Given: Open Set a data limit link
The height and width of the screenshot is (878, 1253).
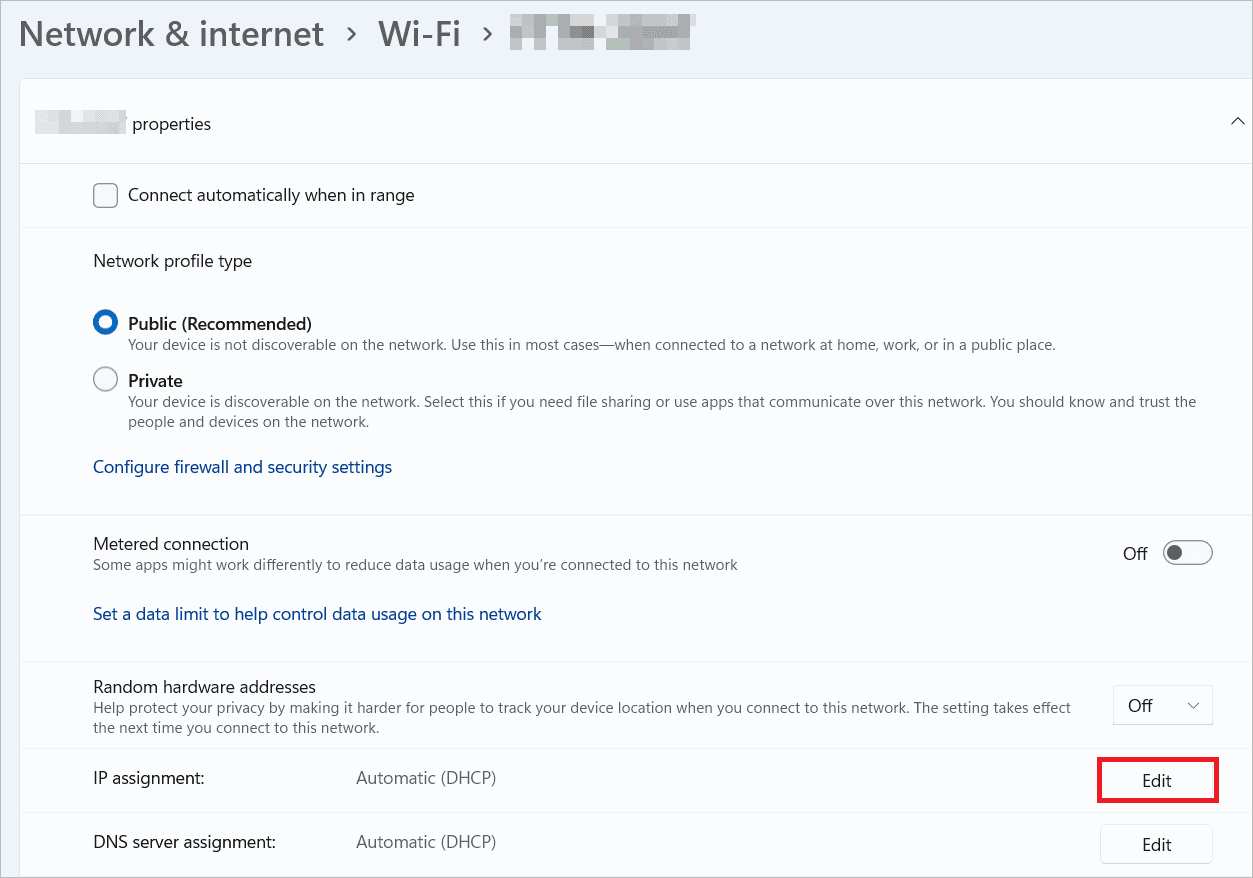Looking at the screenshot, I should [x=317, y=614].
